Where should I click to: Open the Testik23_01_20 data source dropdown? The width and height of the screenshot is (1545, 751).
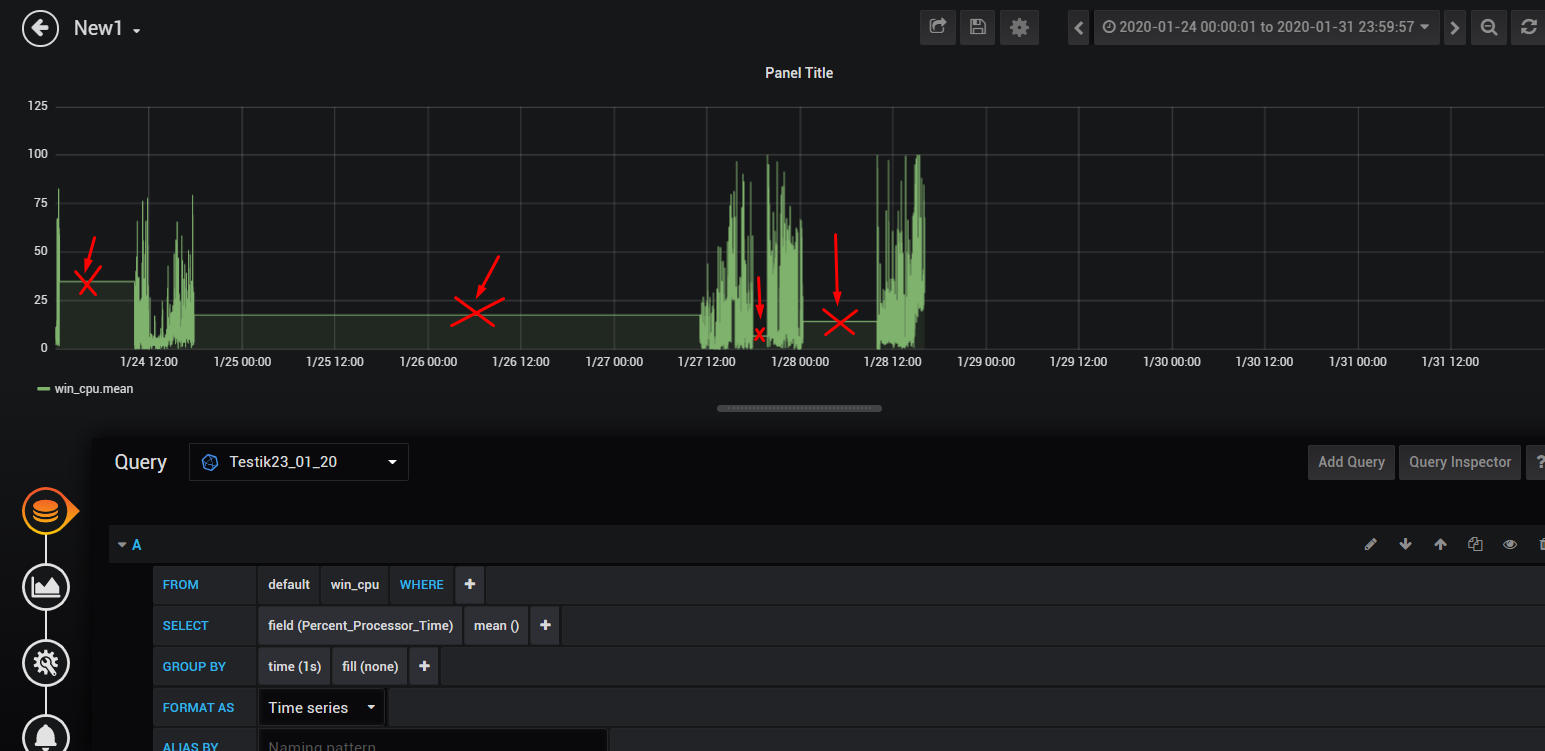[x=299, y=462]
